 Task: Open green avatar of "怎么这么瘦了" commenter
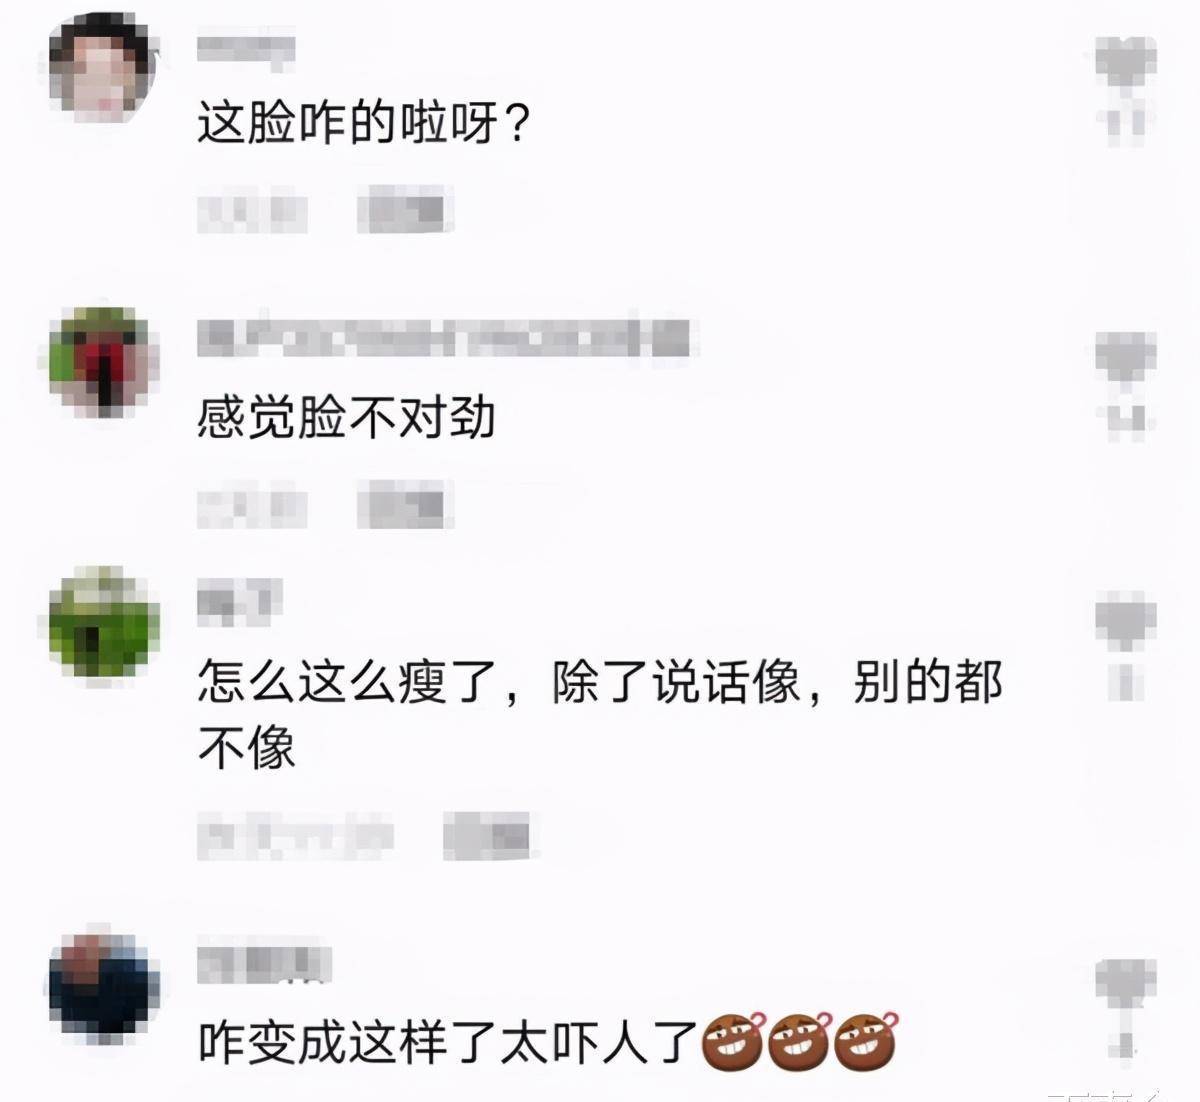pyautogui.click(x=104, y=620)
